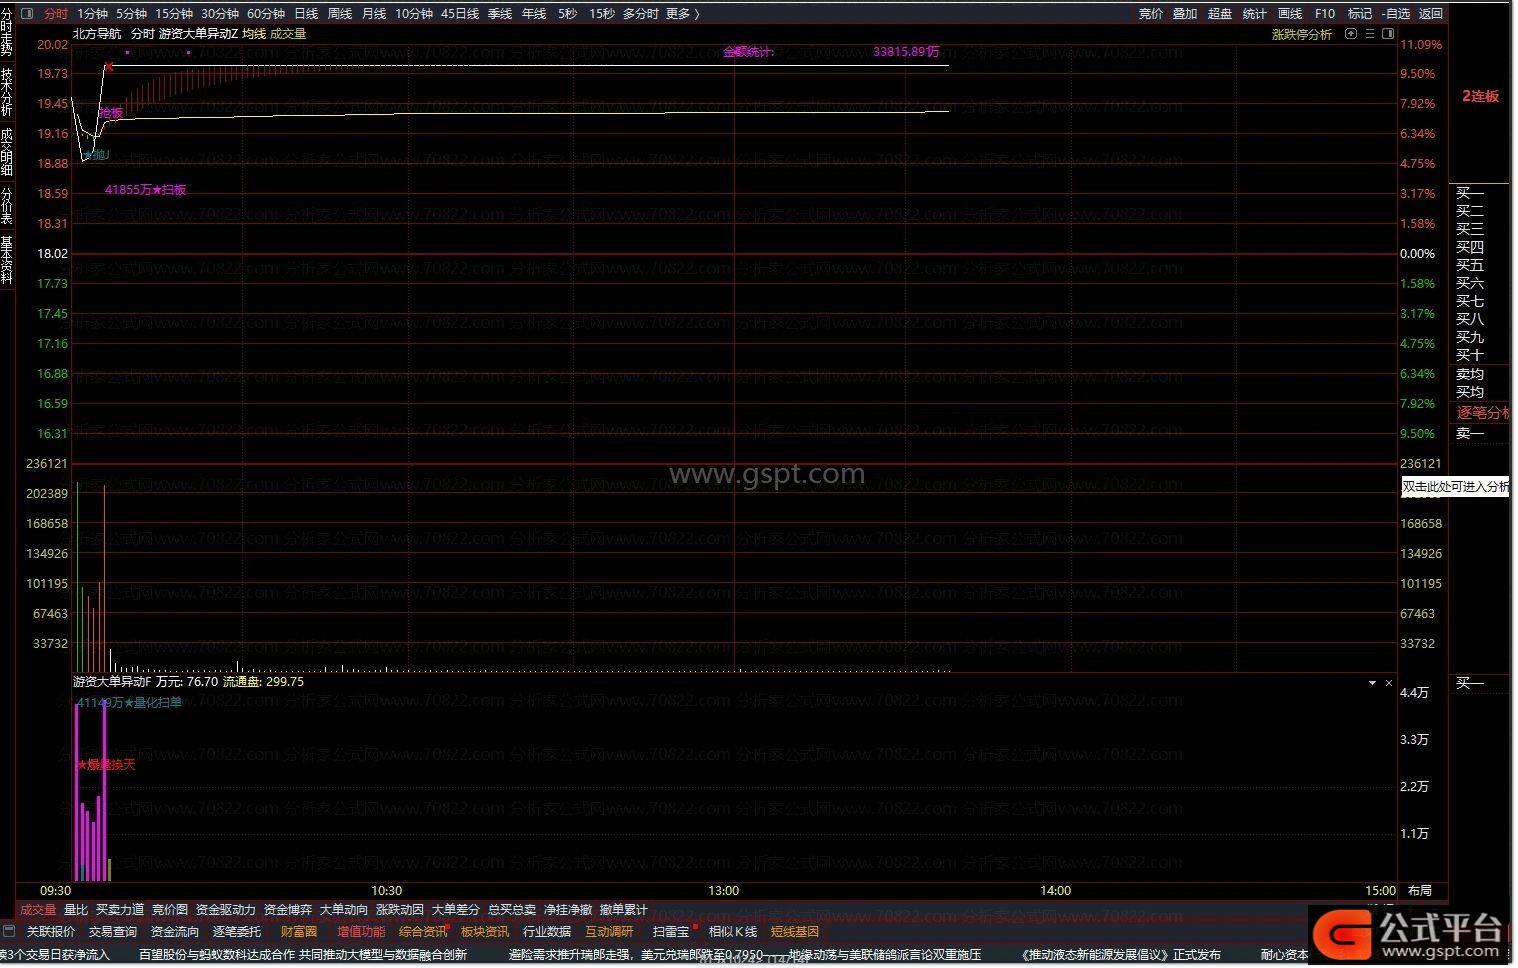Expand the 更多 timeframes list
The image size is (1518, 968).
coord(682,13)
